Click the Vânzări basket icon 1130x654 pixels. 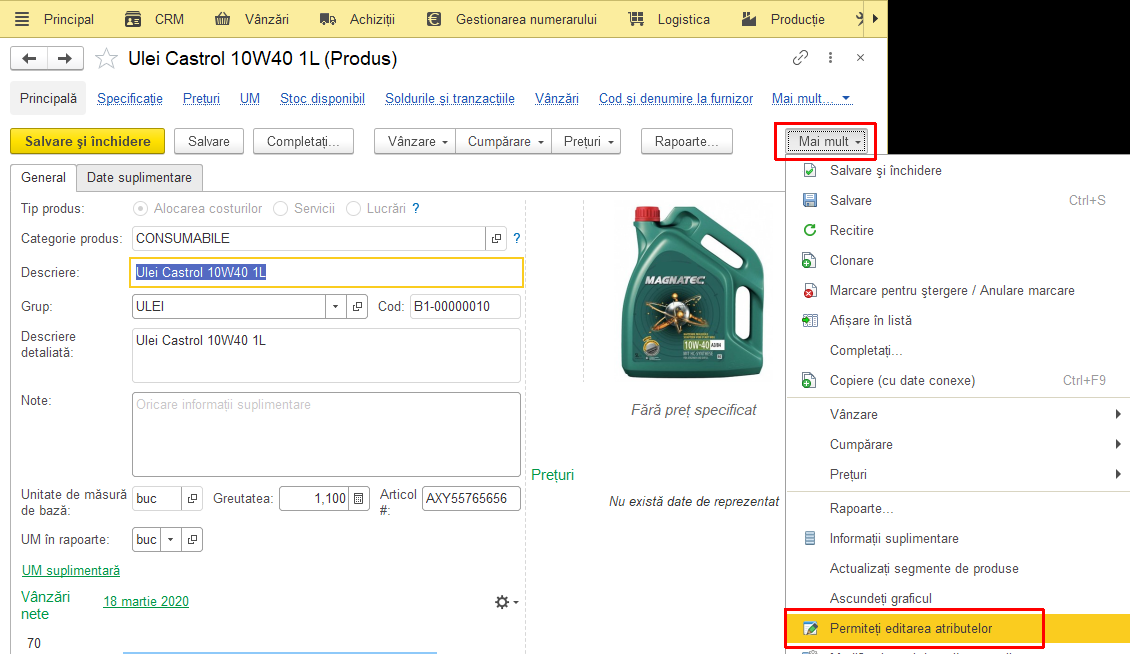pyautogui.click(x=223, y=19)
